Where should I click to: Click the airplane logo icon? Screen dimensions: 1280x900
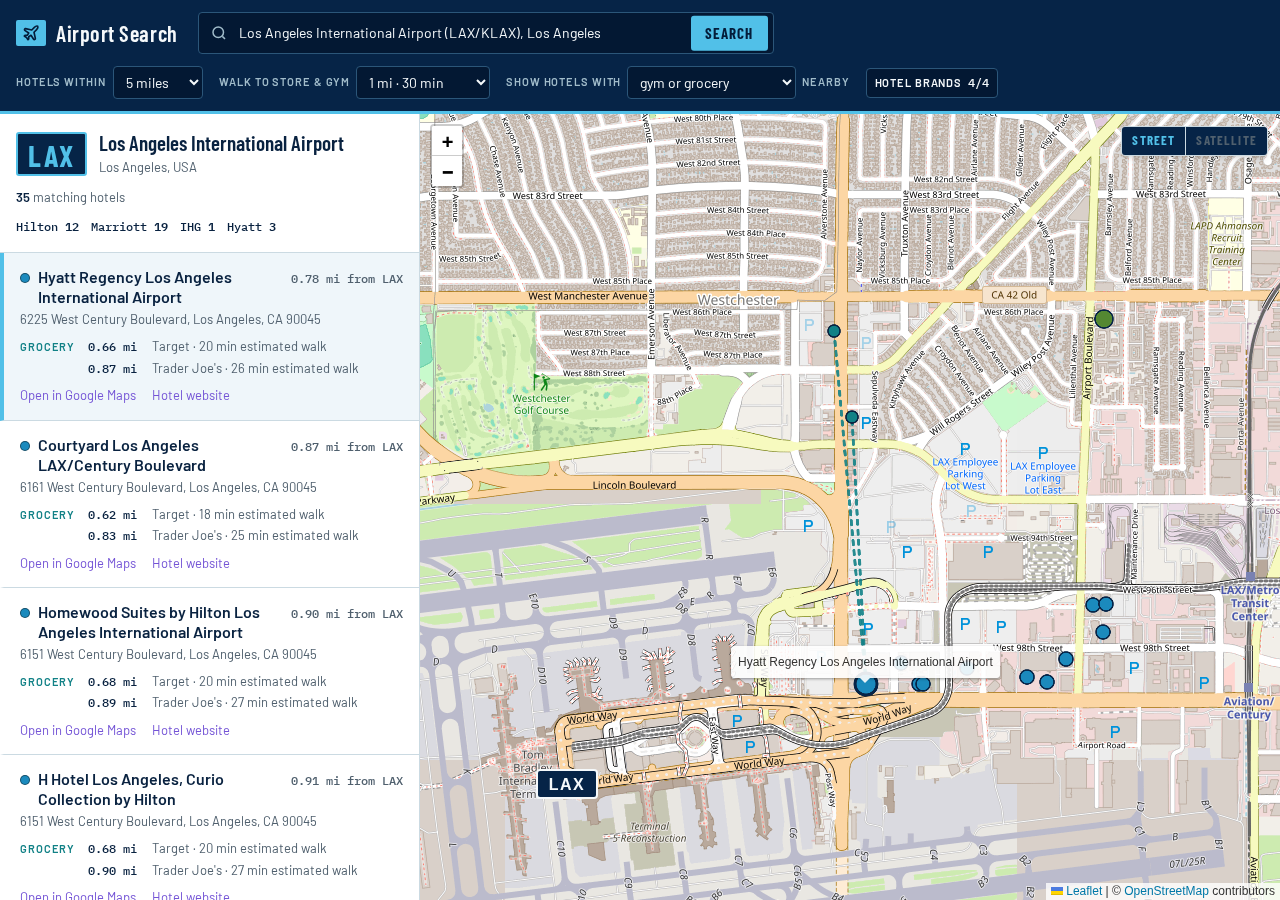(31, 33)
